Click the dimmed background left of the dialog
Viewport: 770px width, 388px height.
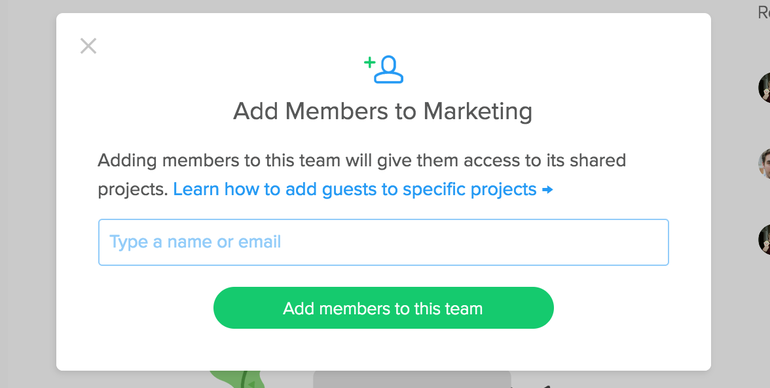28,194
